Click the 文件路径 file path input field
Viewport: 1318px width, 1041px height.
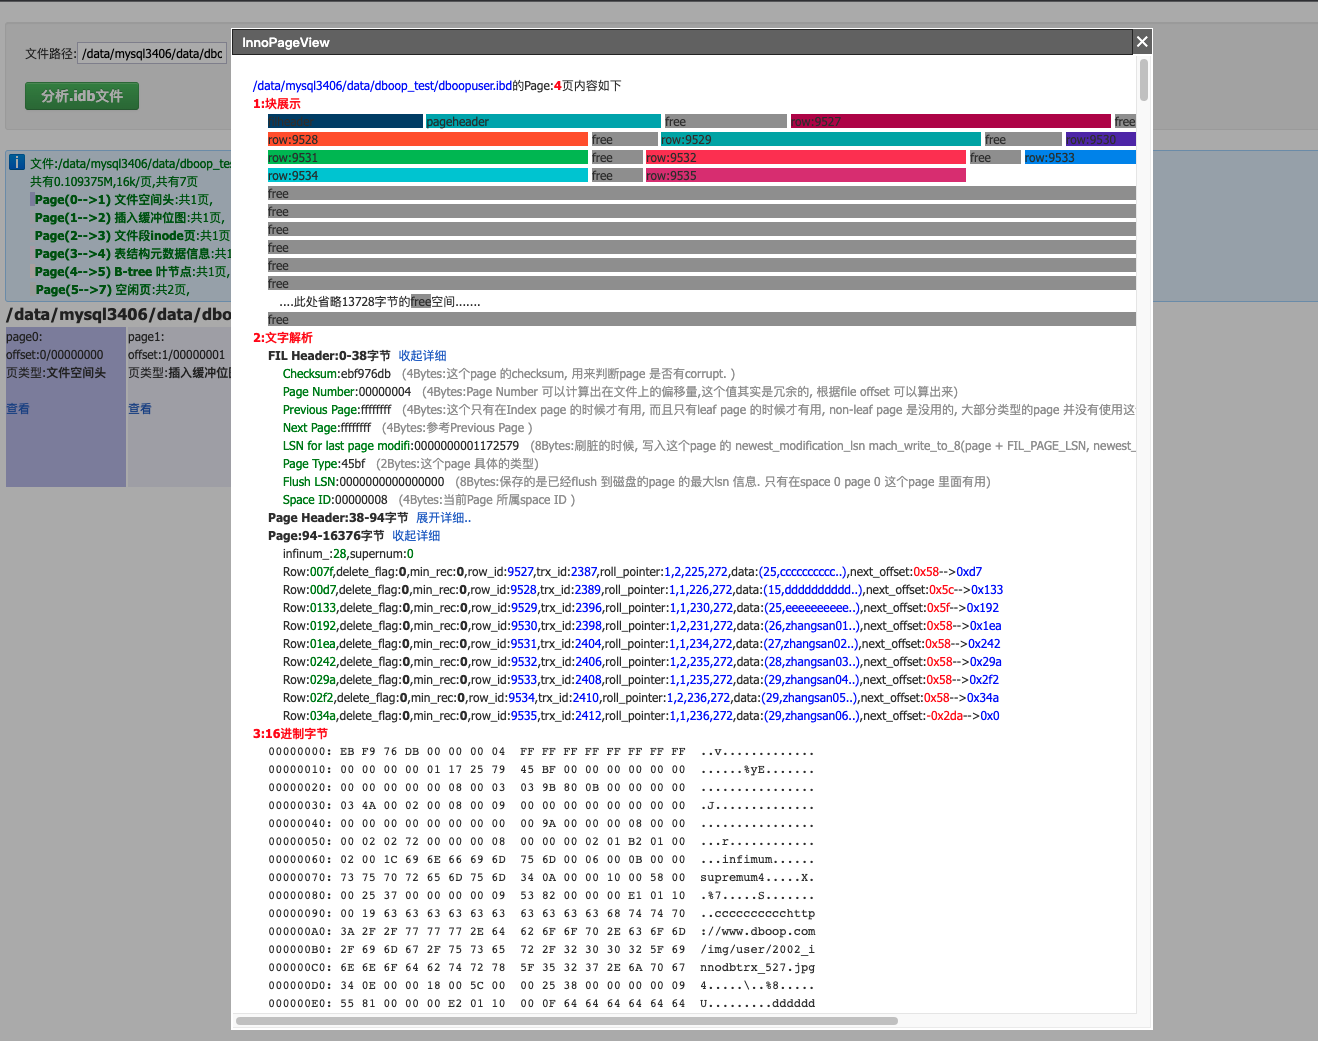pyautogui.click(x=151, y=53)
